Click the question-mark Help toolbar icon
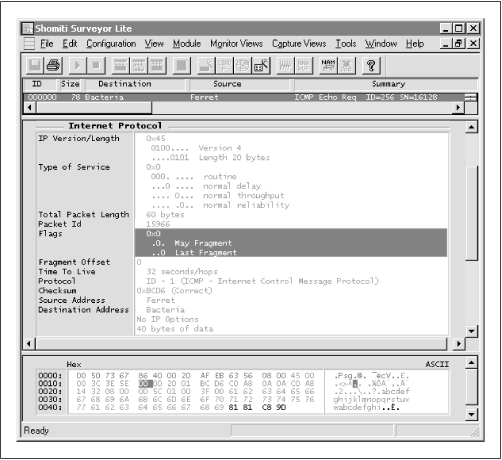Viewport: 502px width, 460px height. click(x=371, y=65)
